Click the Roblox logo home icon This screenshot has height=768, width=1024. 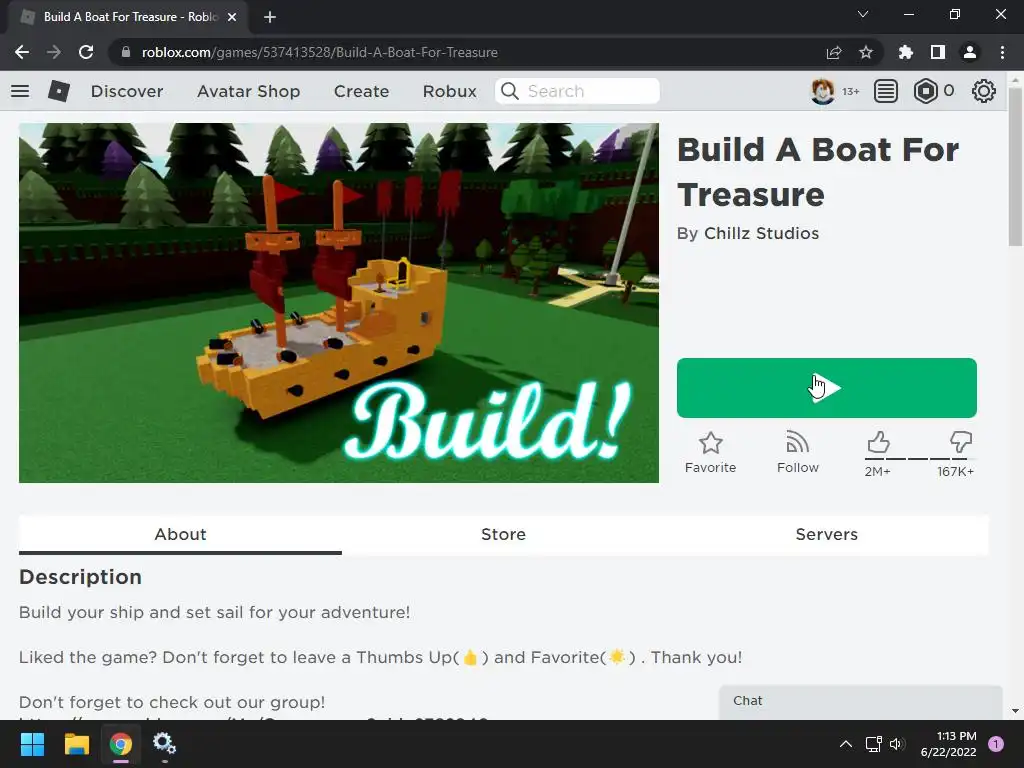pyautogui.click(x=59, y=91)
